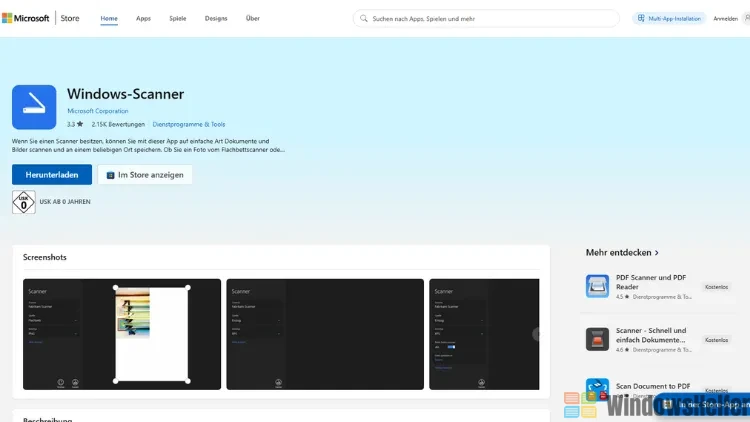The height and width of the screenshot is (422, 750).
Task: Click the next screenshot arrow
Action: pos(537,334)
